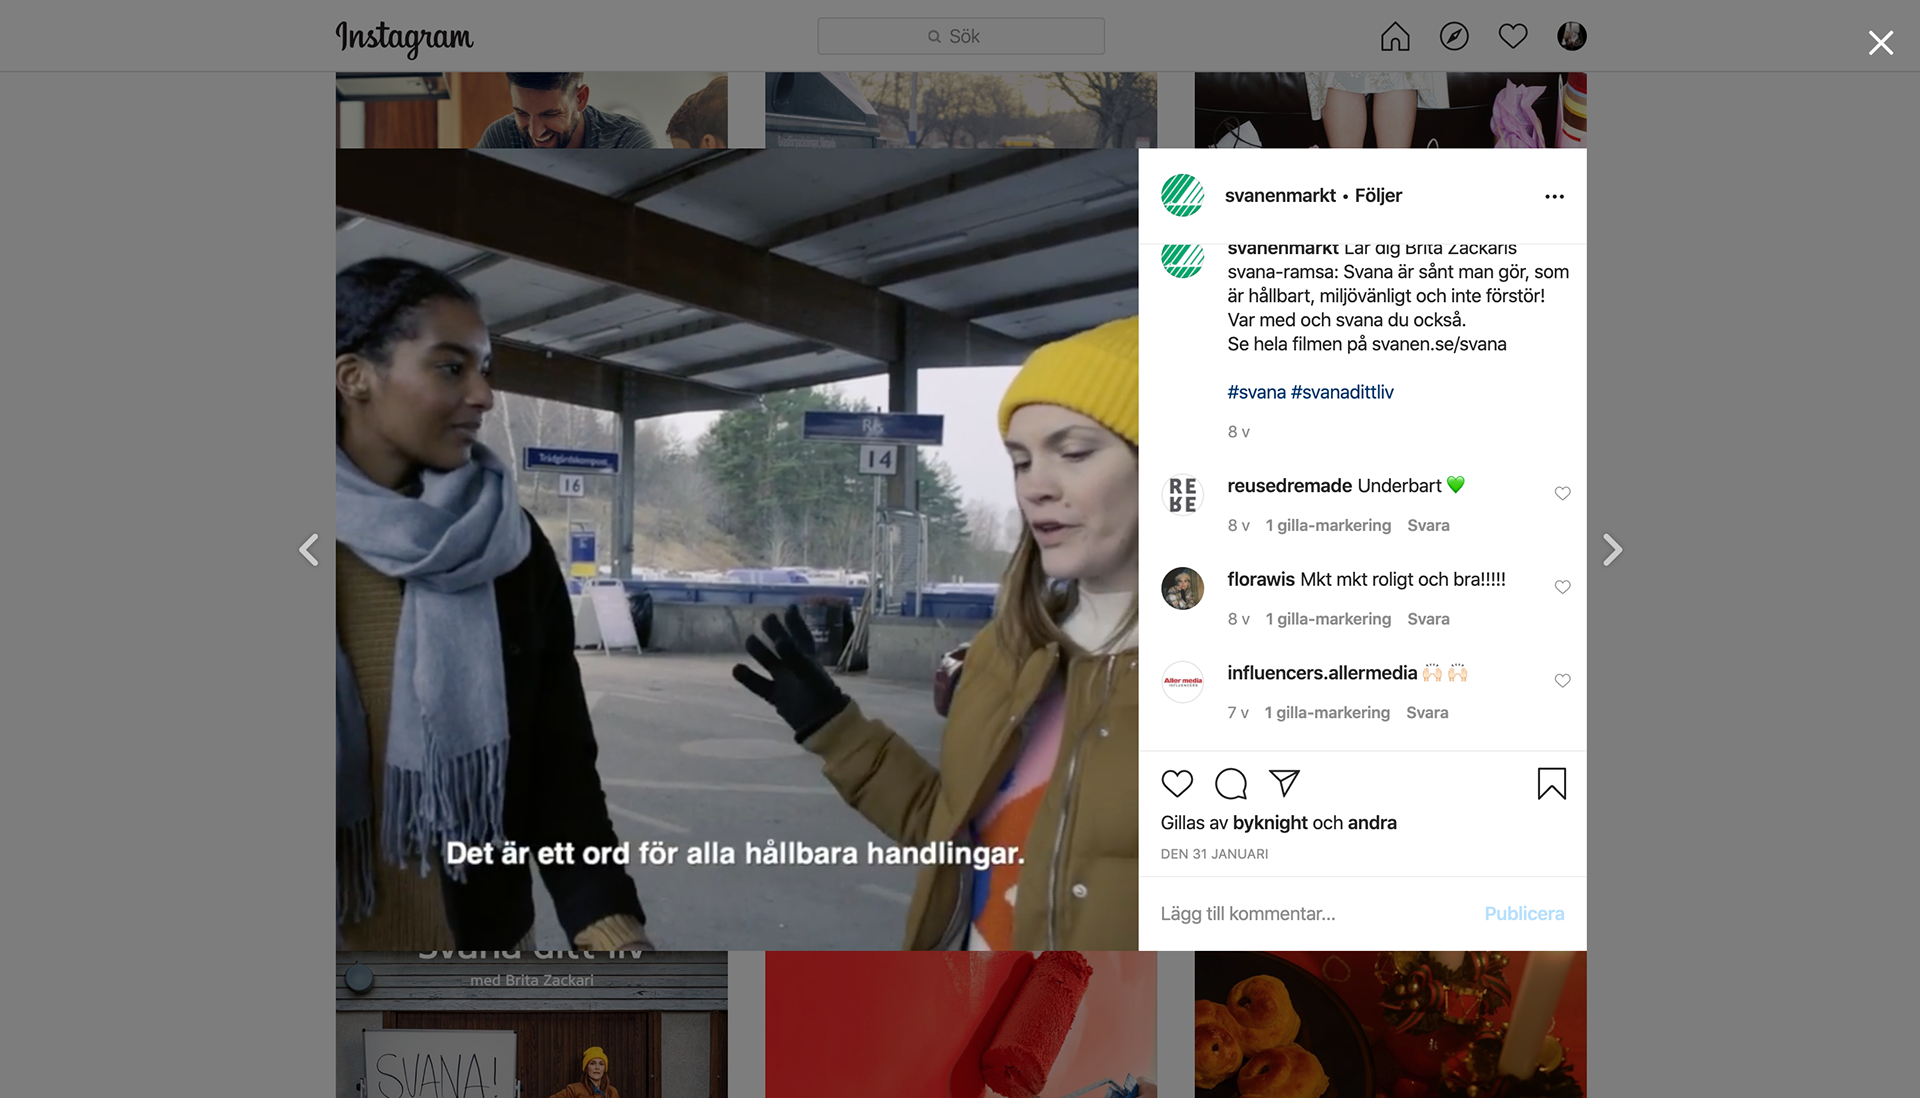Open the influencers.allermedia username
Viewport: 1920px width, 1098px height.
tap(1322, 673)
